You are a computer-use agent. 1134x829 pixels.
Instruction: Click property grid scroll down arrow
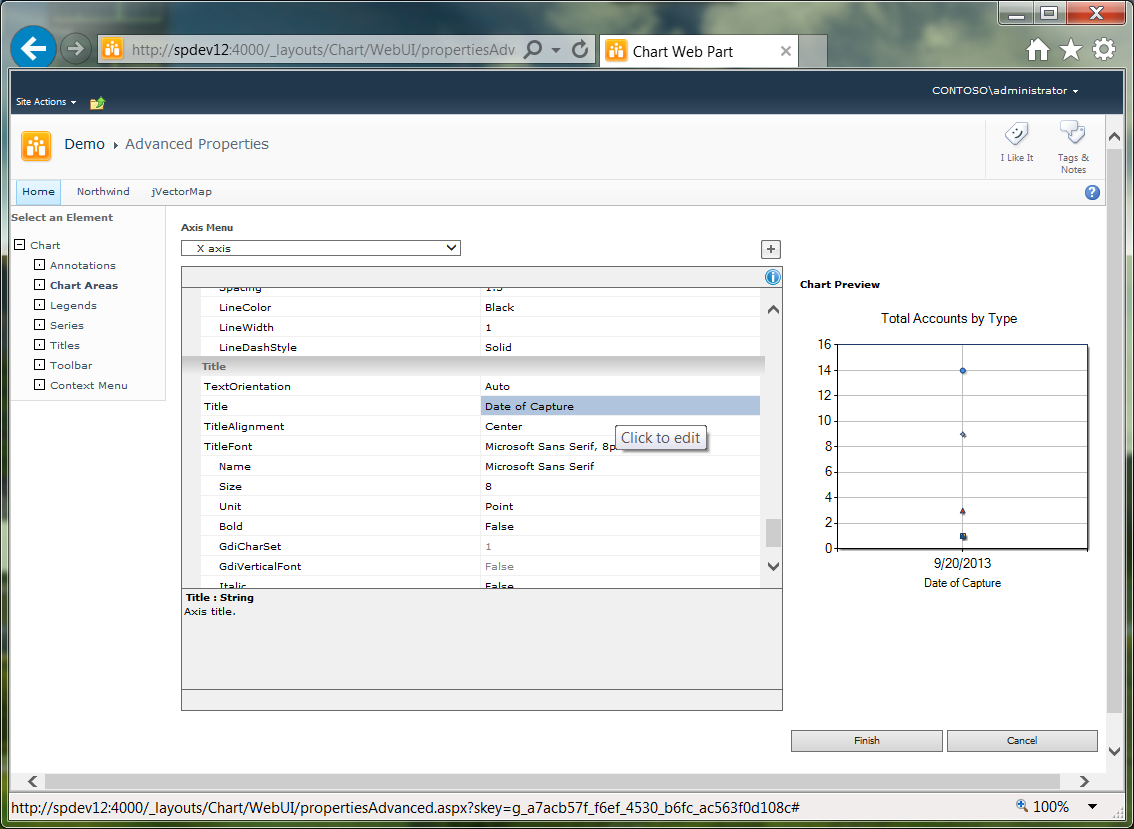coord(773,566)
